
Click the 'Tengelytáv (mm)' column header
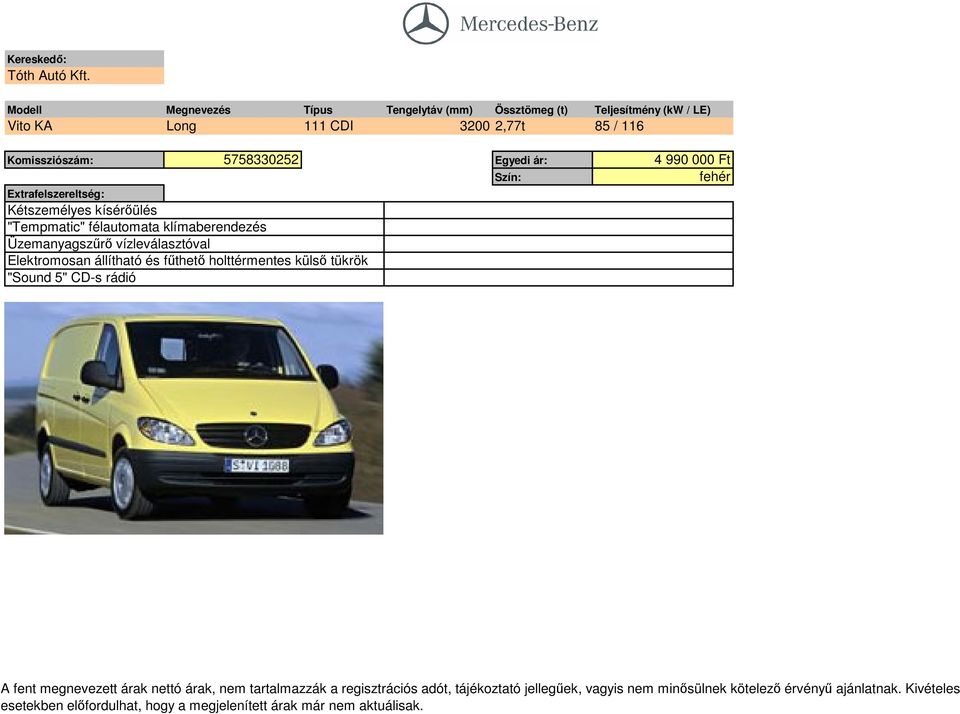(x=429, y=110)
